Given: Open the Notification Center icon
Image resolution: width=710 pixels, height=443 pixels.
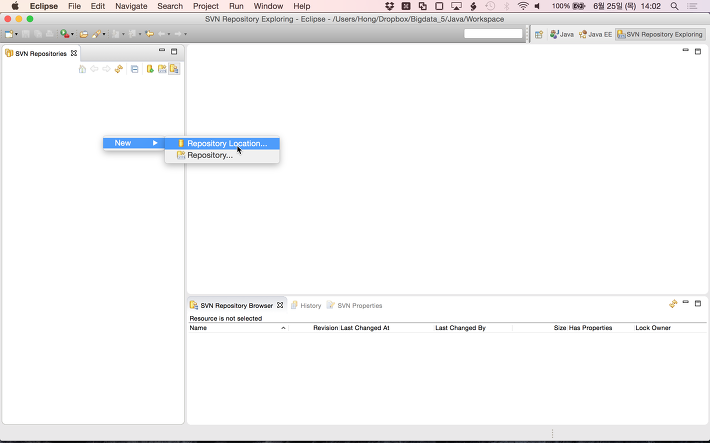Looking at the screenshot, I should click(692, 6).
